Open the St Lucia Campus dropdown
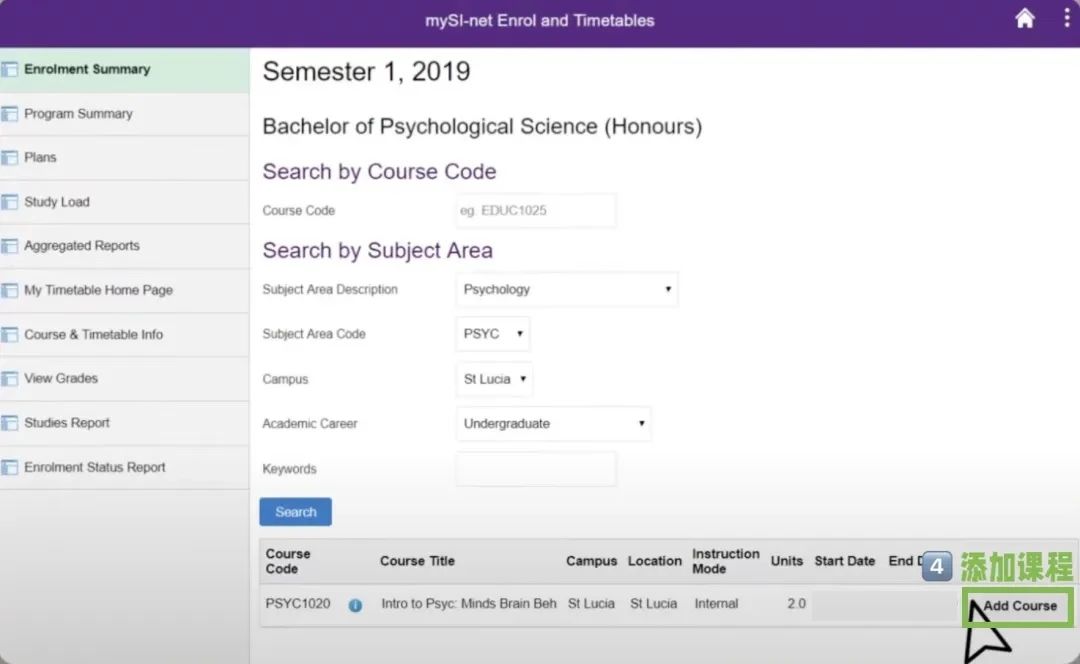 point(494,379)
